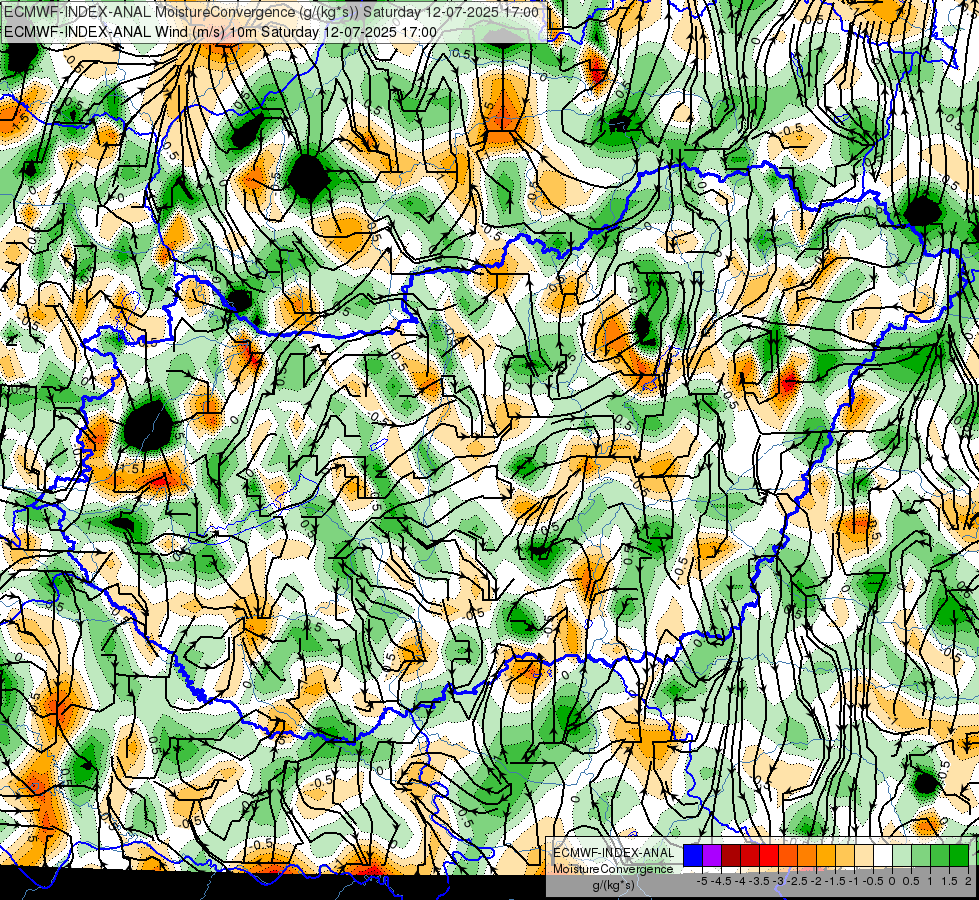Click the "MoistureConvergence" label in the legend
Viewport: 979px width, 900px height.
[614, 869]
